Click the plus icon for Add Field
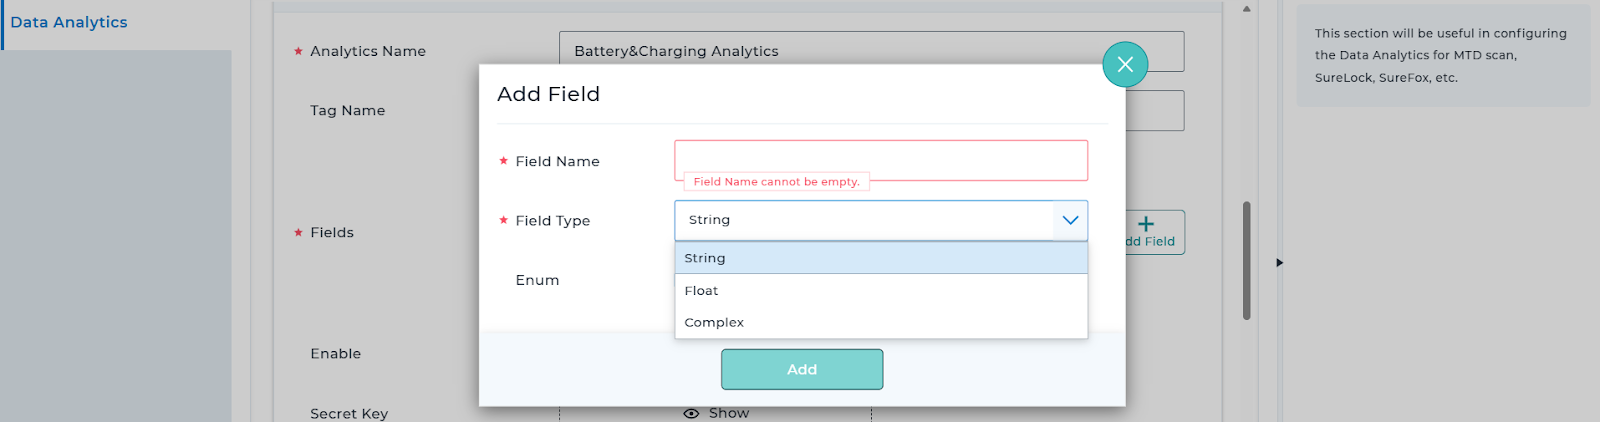Image resolution: width=1600 pixels, height=422 pixels. 1146,225
